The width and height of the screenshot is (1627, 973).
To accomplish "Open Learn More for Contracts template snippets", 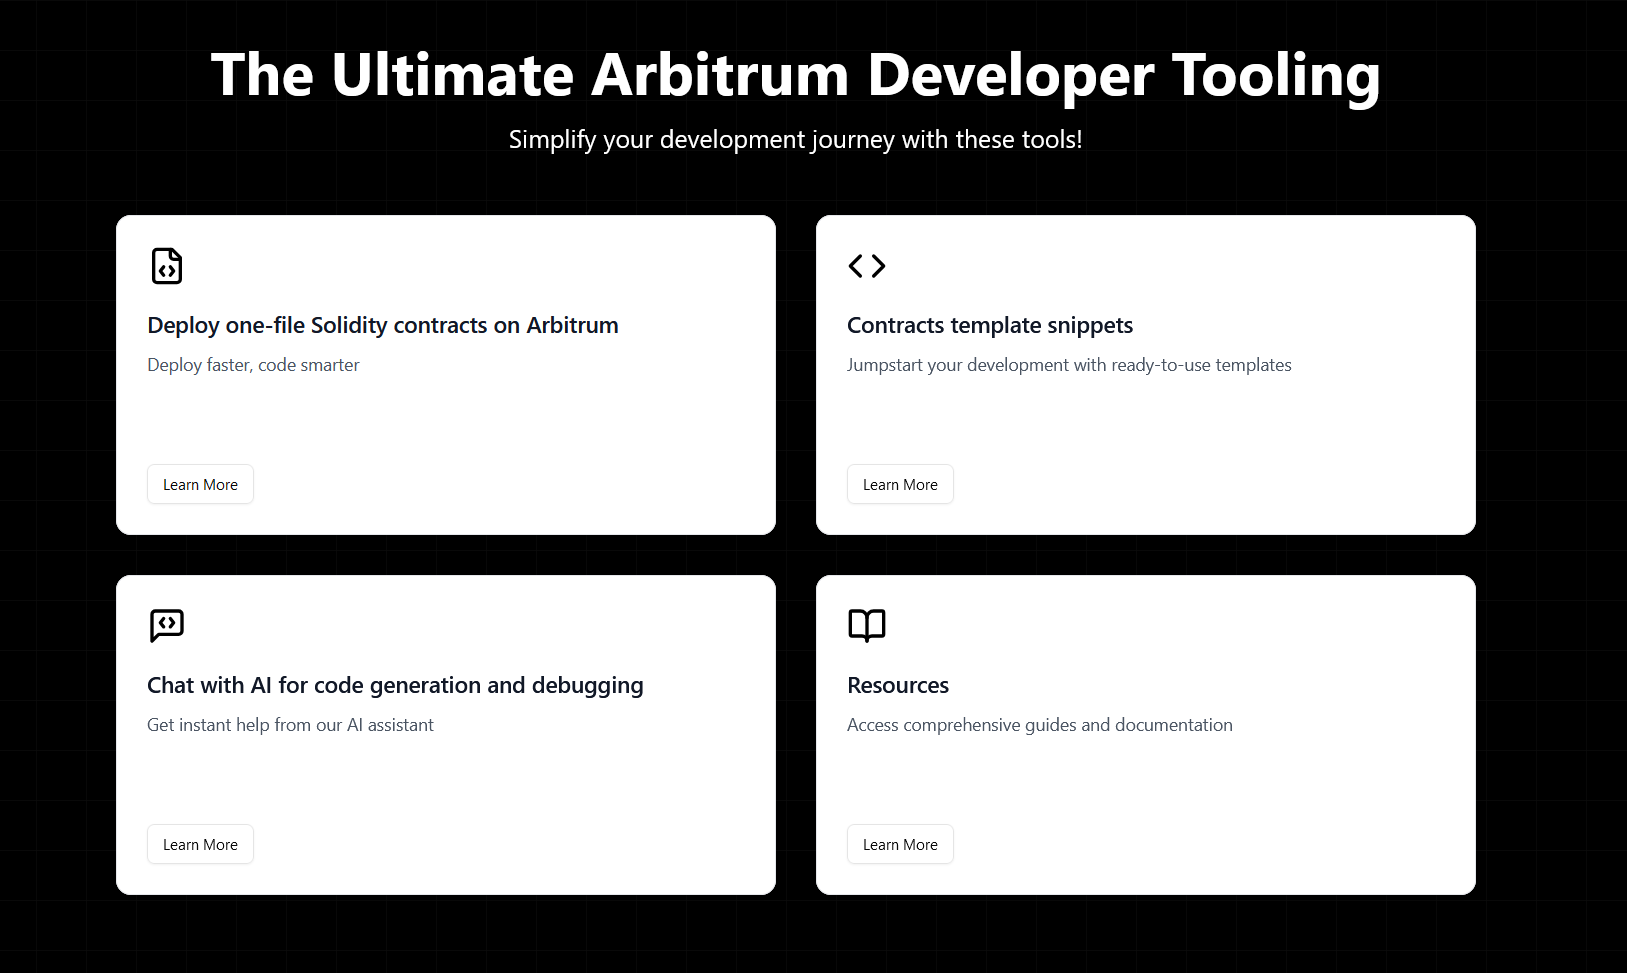I will [x=900, y=484].
